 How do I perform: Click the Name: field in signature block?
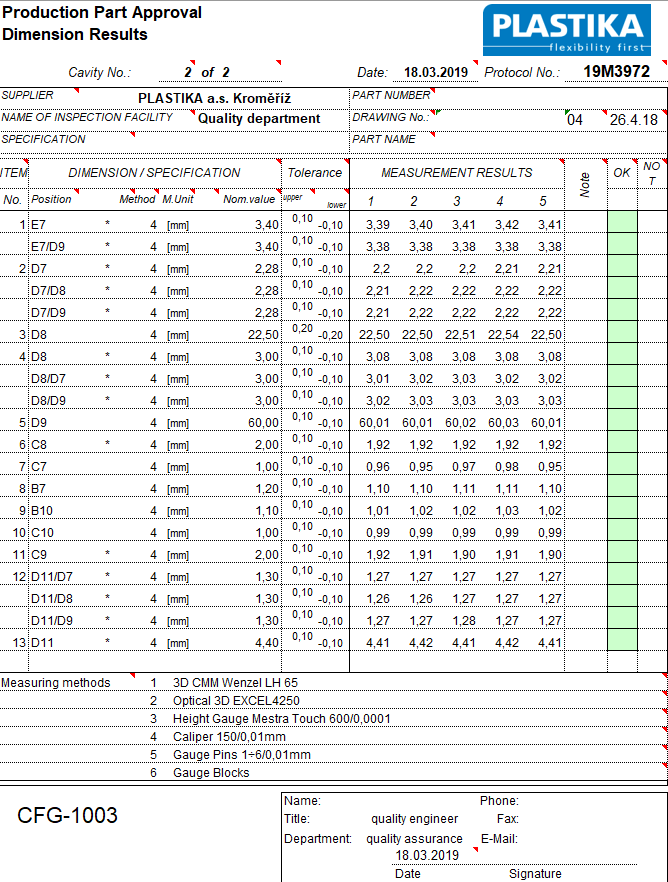point(303,800)
